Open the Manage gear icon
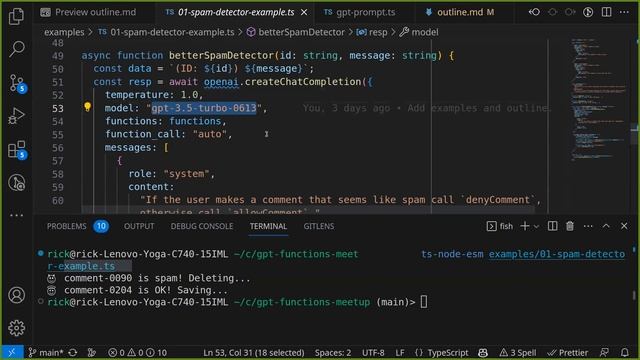 [x=16, y=327]
